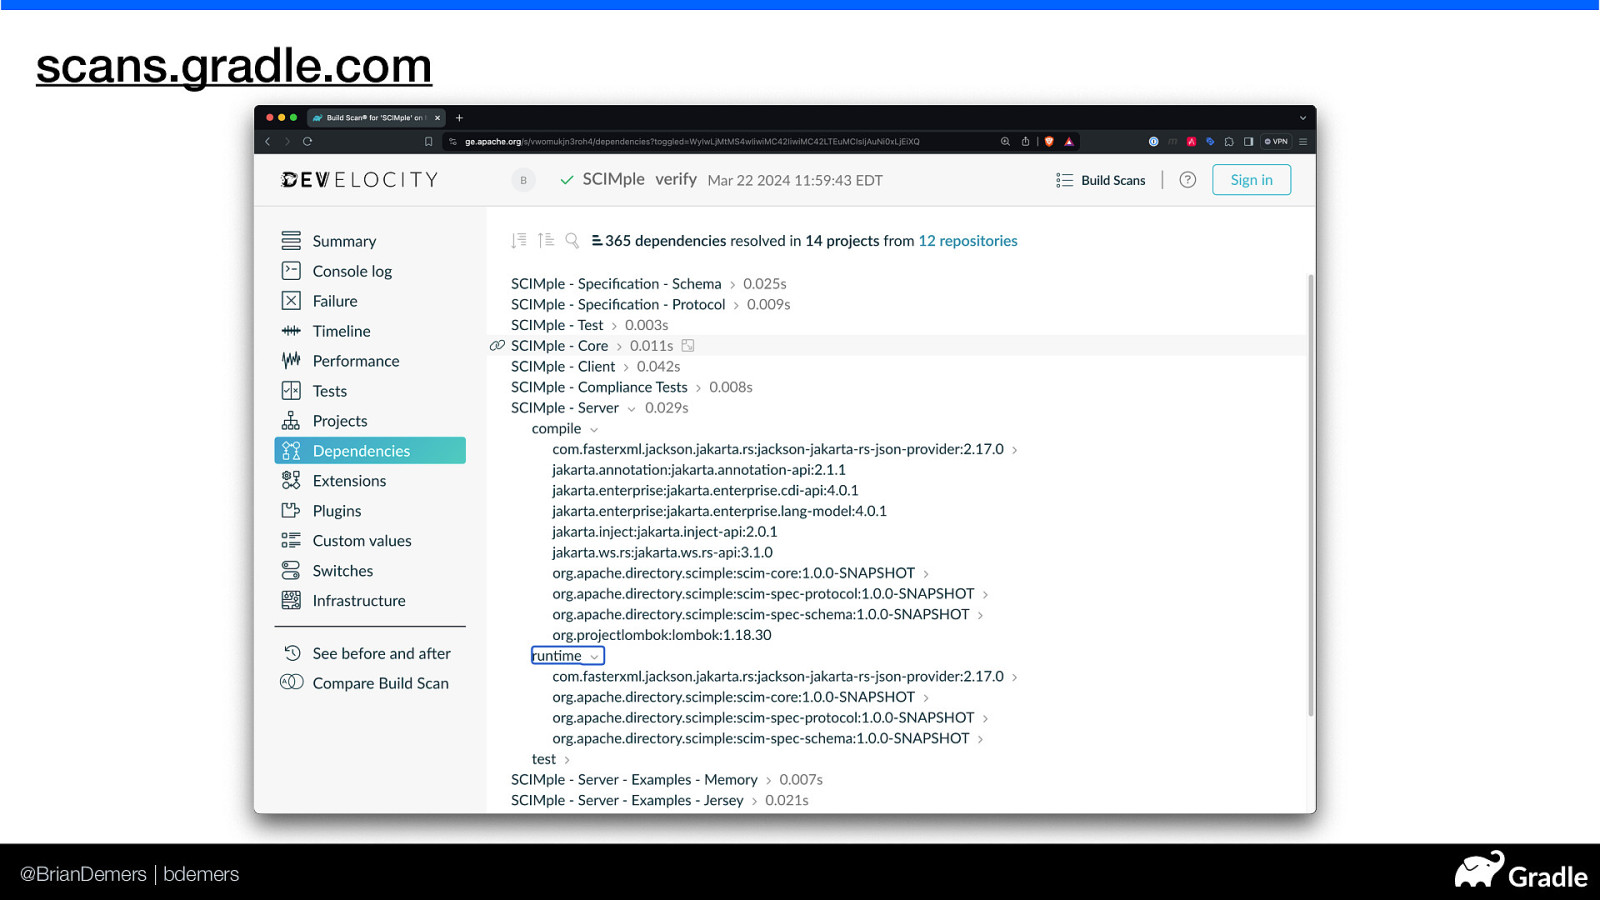The width and height of the screenshot is (1600, 900).
Task: Select the Build Scan browser tab
Action: pyautogui.click(x=375, y=118)
